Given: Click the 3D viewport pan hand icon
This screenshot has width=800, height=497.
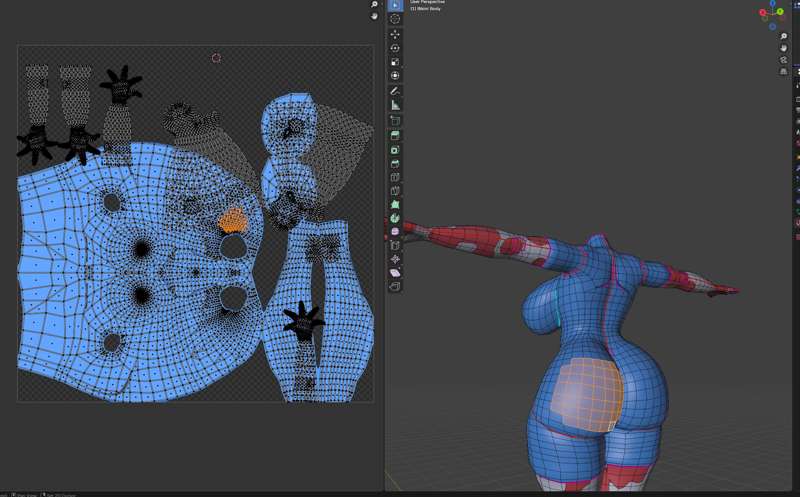Looking at the screenshot, I should 784,48.
